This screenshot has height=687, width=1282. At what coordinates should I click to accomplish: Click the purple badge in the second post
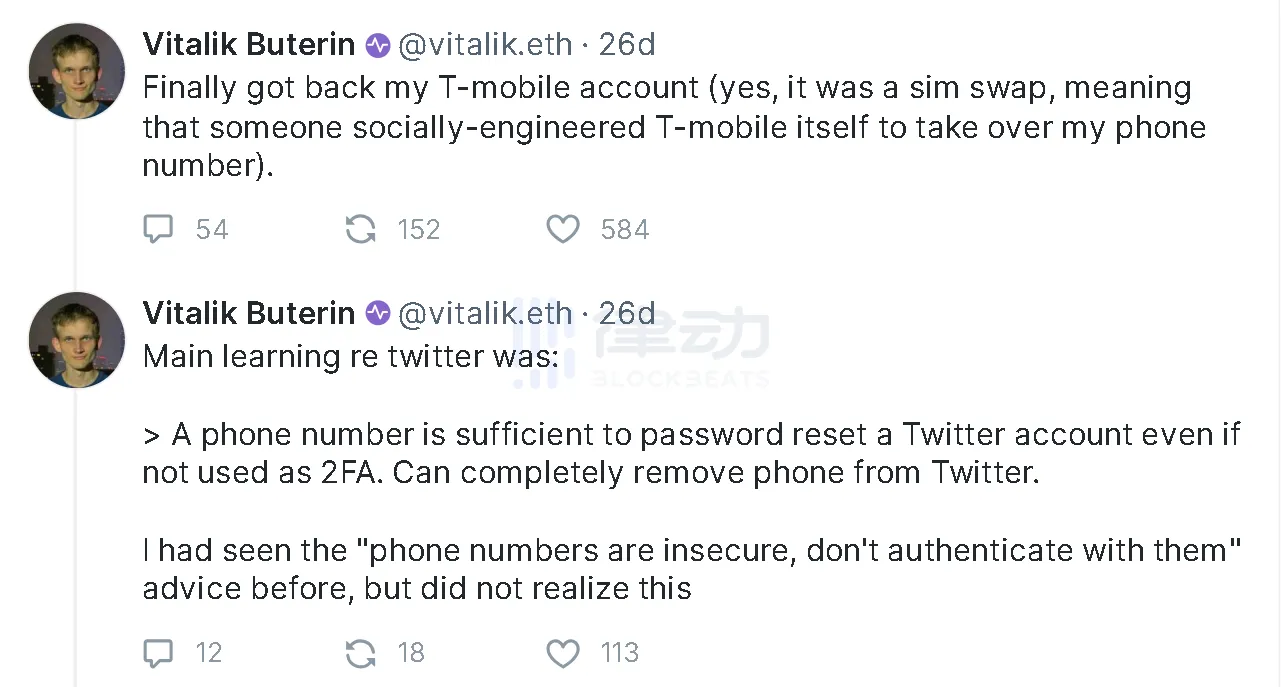pyautogui.click(x=377, y=313)
